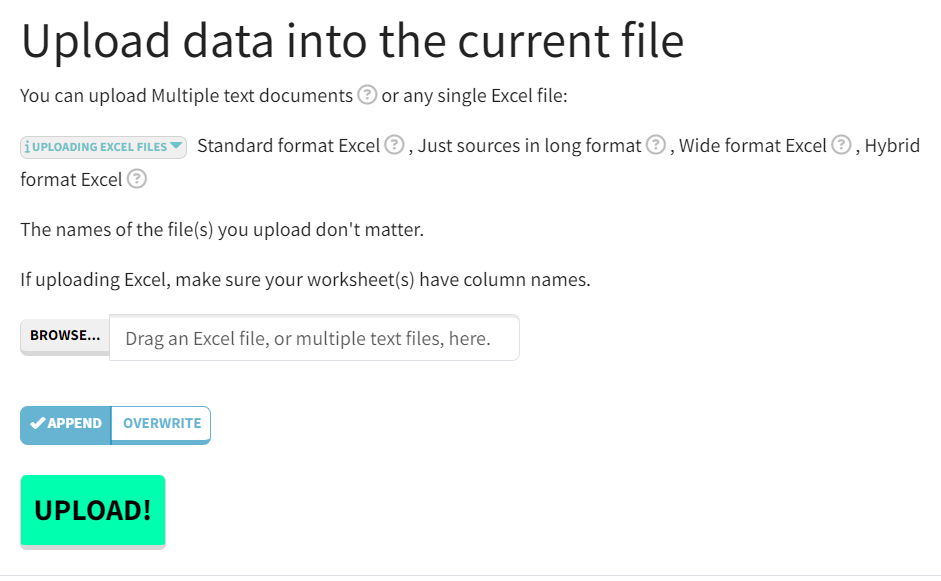This screenshot has width=941, height=581.
Task: Click the drag-an-Excel-file input box
Action: point(314,338)
